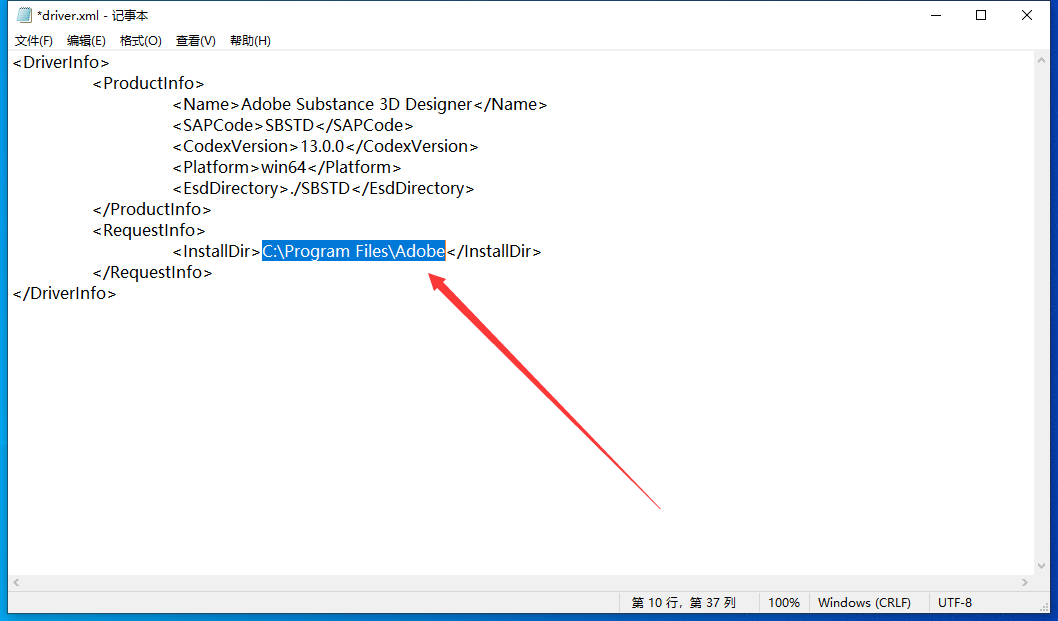
Task: Click the opening <RequestInfo> tag
Action: [148, 230]
